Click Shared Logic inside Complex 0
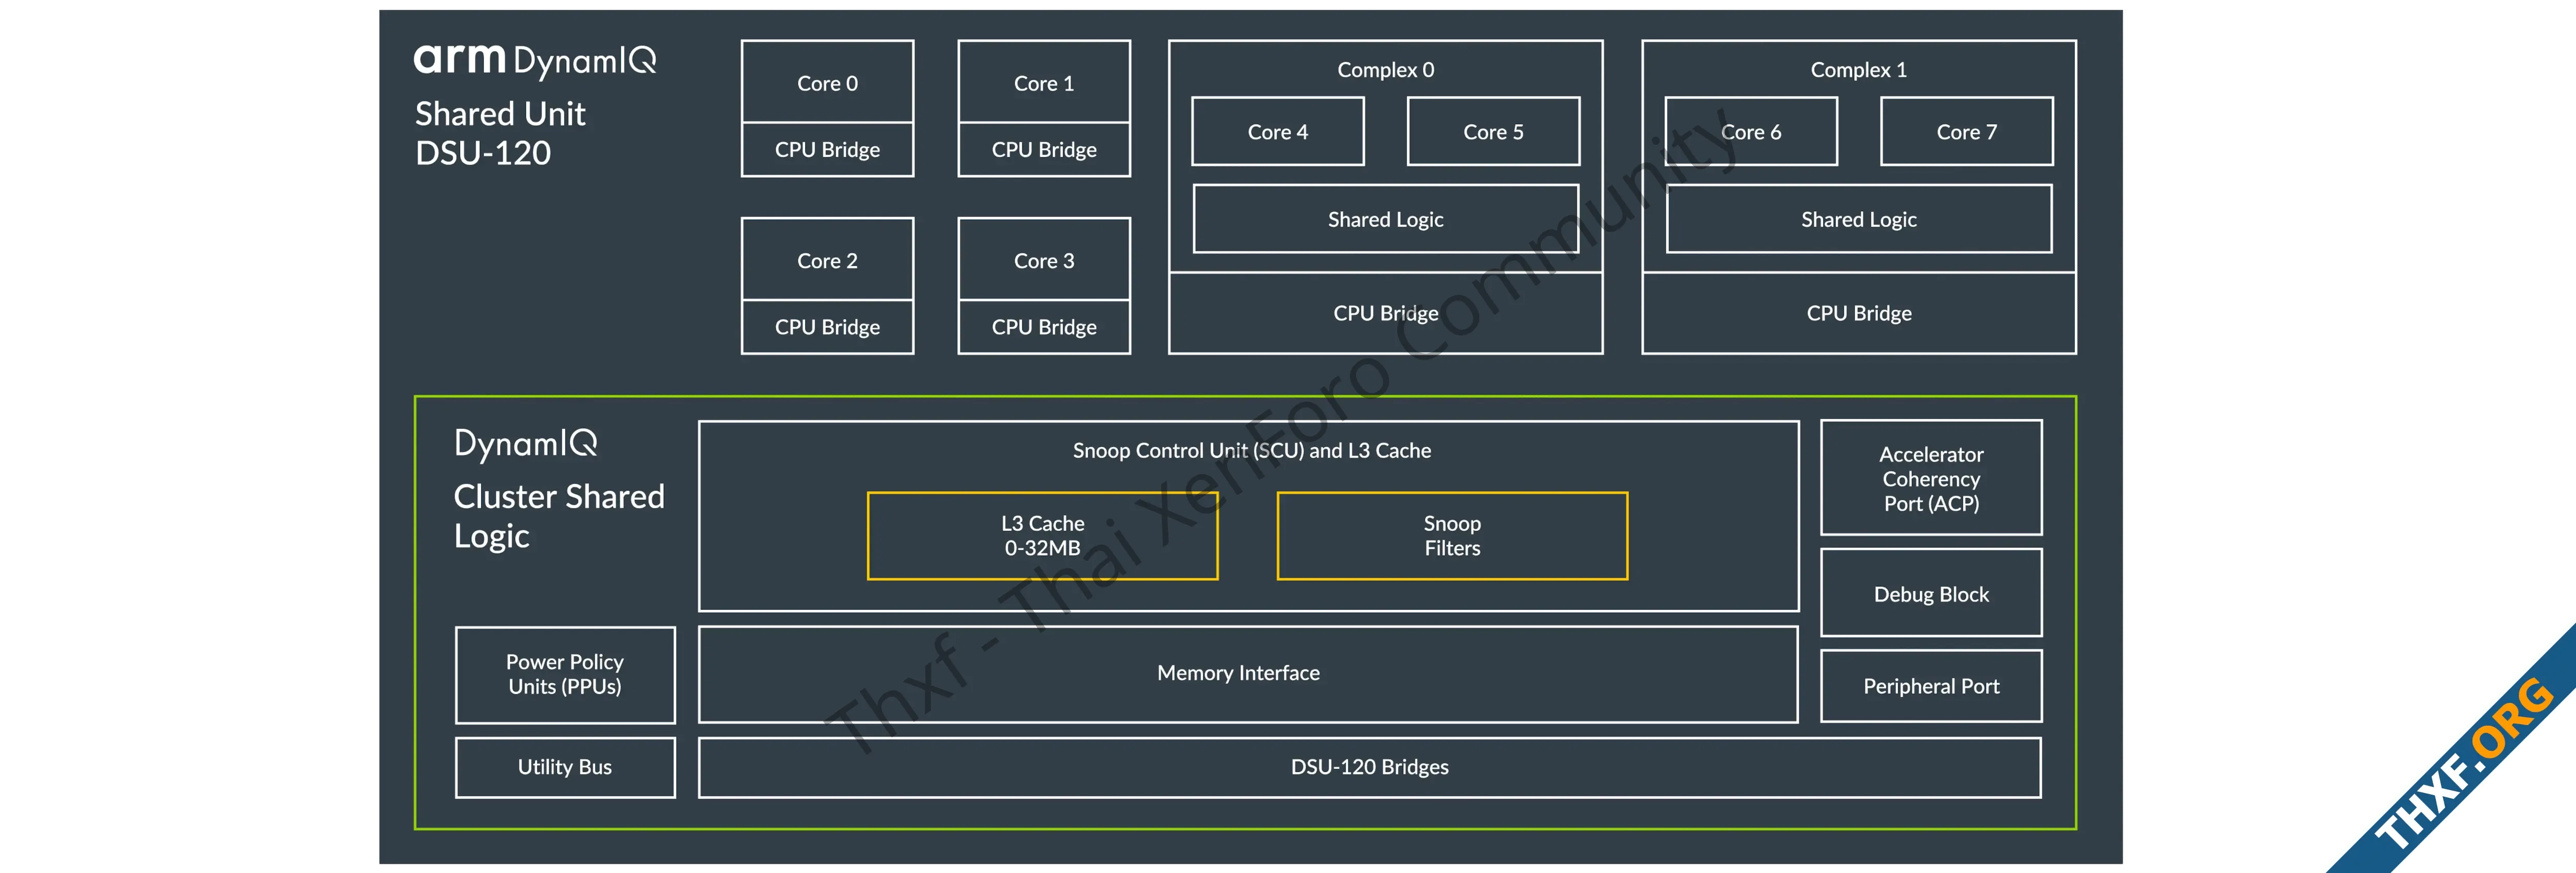The width and height of the screenshot is (2576, 873). [1385, 219]
